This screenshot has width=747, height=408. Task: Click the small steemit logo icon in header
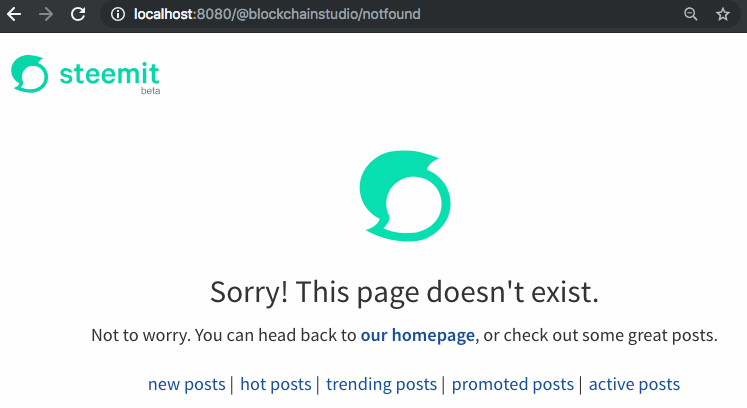30,74
